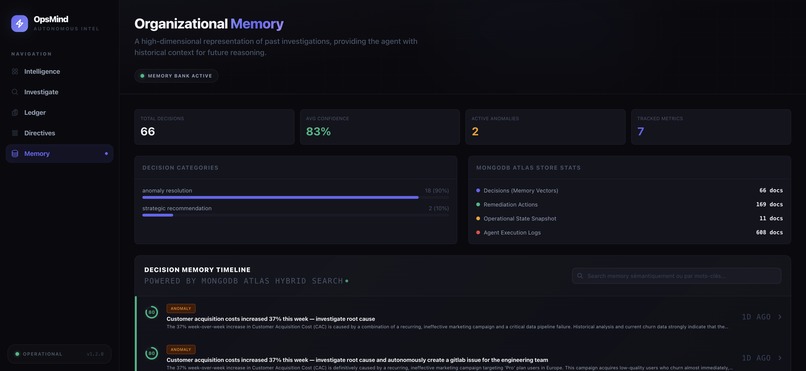
Task: Click the '11 docs' value
Action: [771, 218]
